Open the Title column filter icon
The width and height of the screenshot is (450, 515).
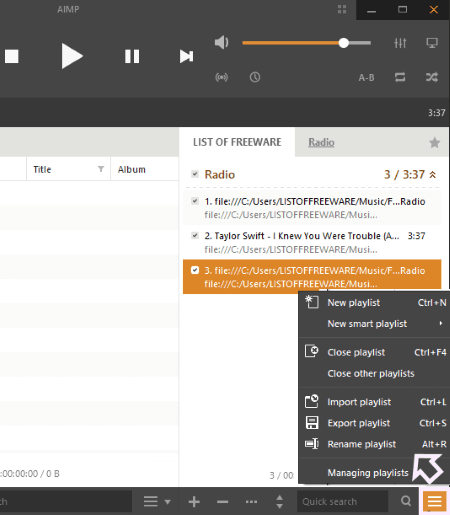click(x=101, y=169)
